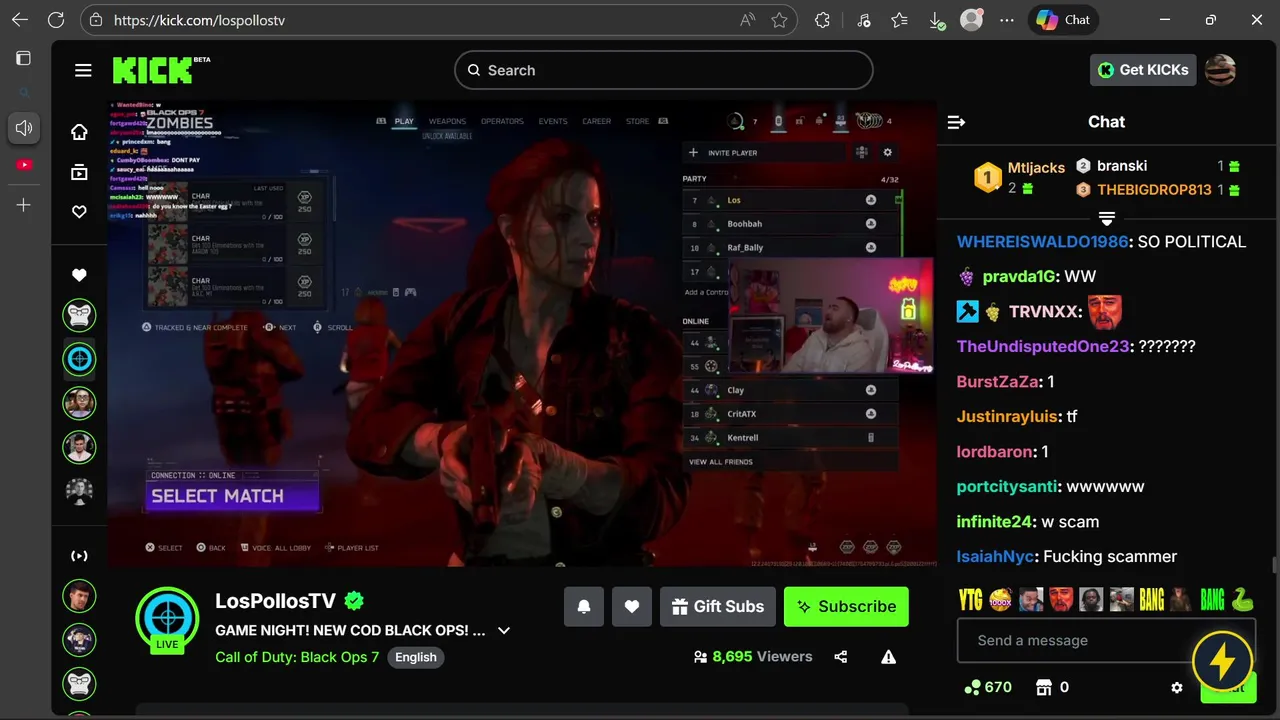This screenshot has width=1280, height=720.
Task: Click the green channel points icon showing 670
Action: click(x=971, y=687)
